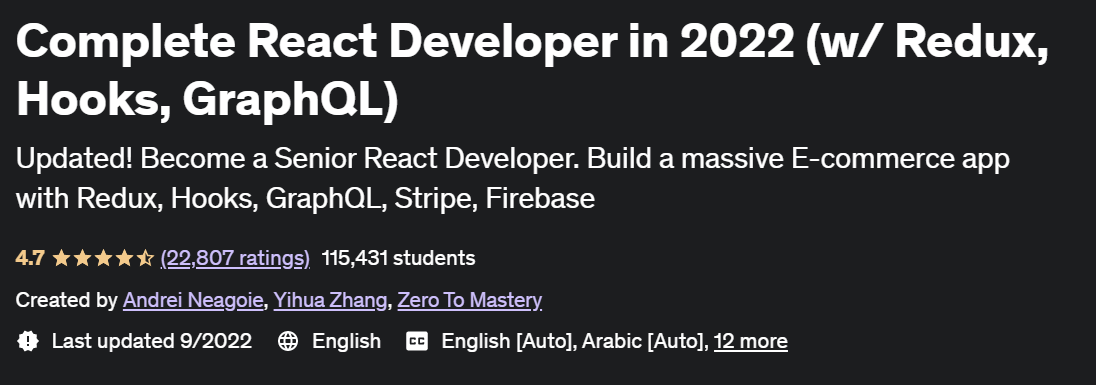Click the Last updated 9/2022 text

[x=152, y=341]
